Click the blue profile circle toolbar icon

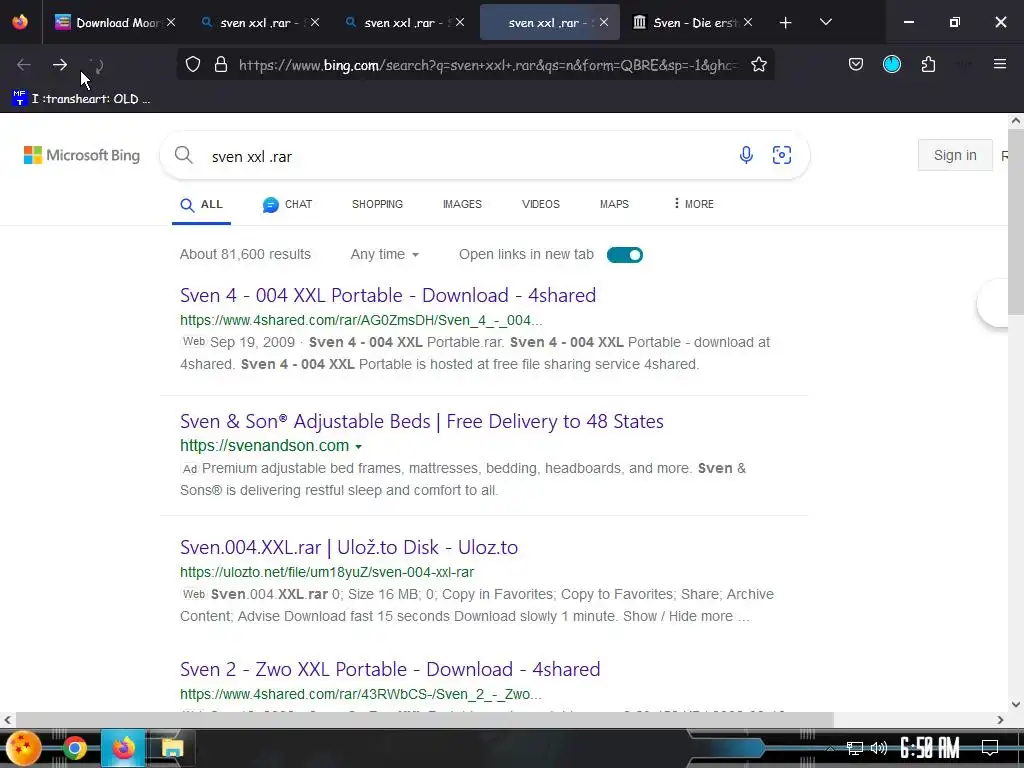891,64
